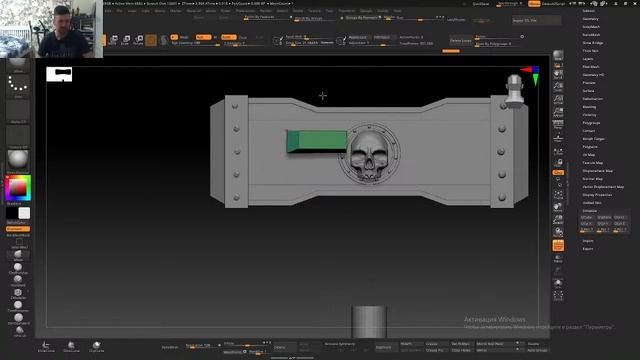Pick a hue in the color picker square

pos(18,188)
